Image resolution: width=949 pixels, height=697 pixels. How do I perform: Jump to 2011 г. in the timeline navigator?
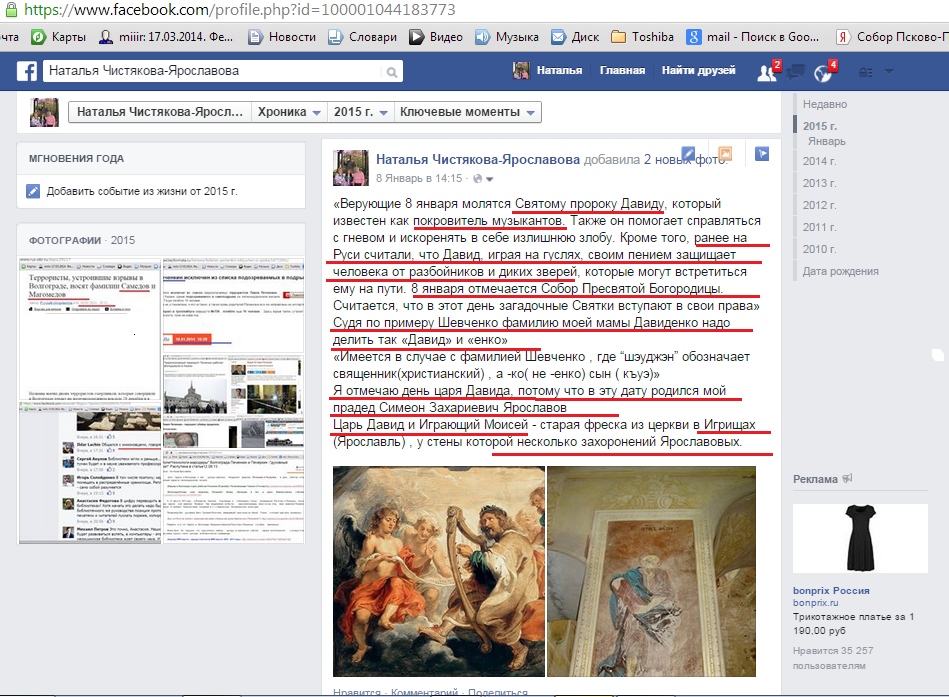tap(819, 227)
